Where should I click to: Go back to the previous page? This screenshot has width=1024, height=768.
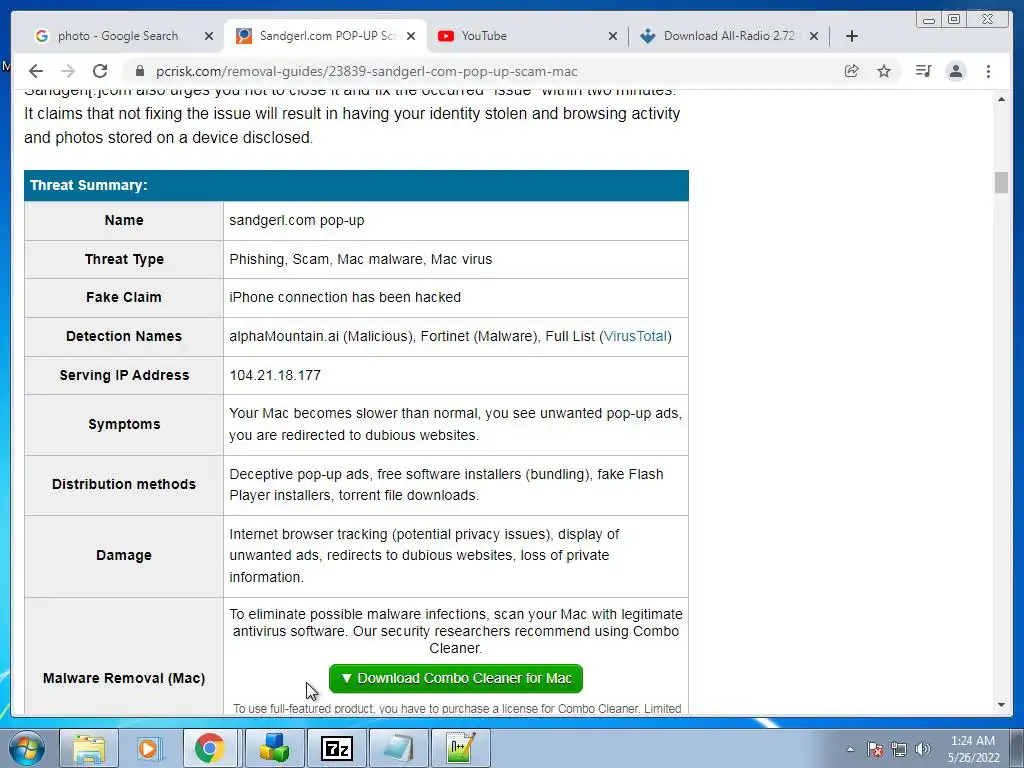[x=36, y=71]
